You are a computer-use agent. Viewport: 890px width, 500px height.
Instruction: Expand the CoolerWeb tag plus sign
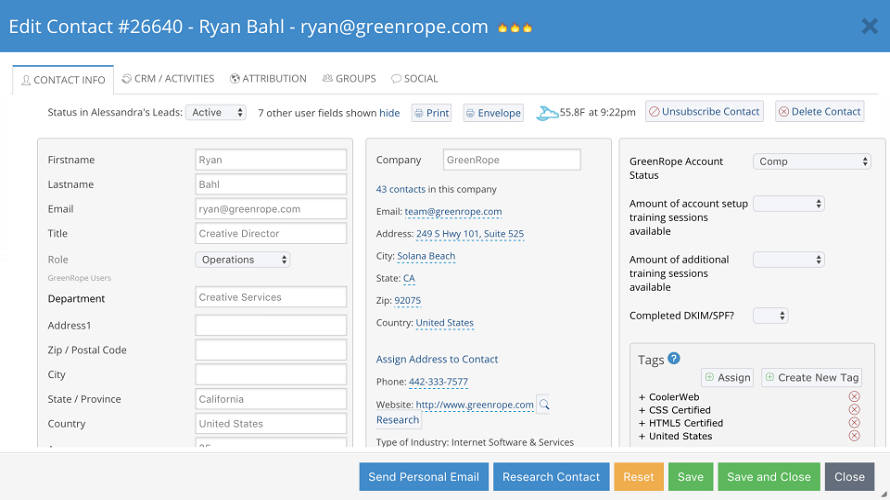point(642,397)
